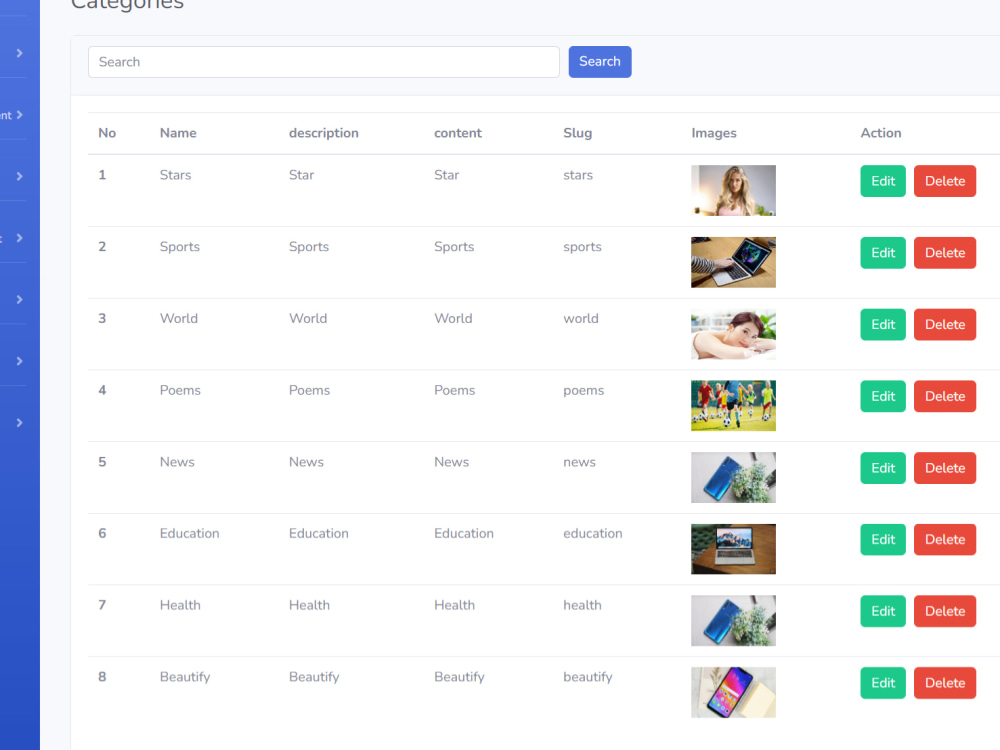The height and width of the screenshot is (750, 1000).
Task: Click the Name column header
Action: point(178,133)
